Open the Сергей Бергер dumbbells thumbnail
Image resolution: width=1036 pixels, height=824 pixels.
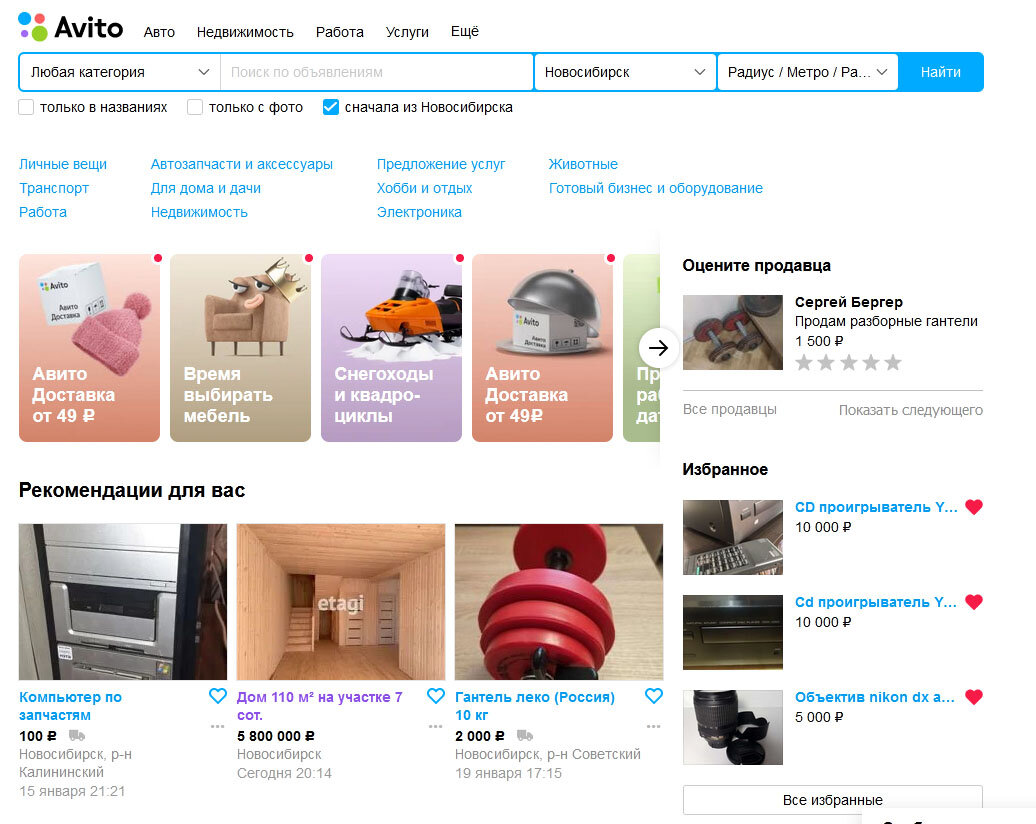(x=733, y=332)
